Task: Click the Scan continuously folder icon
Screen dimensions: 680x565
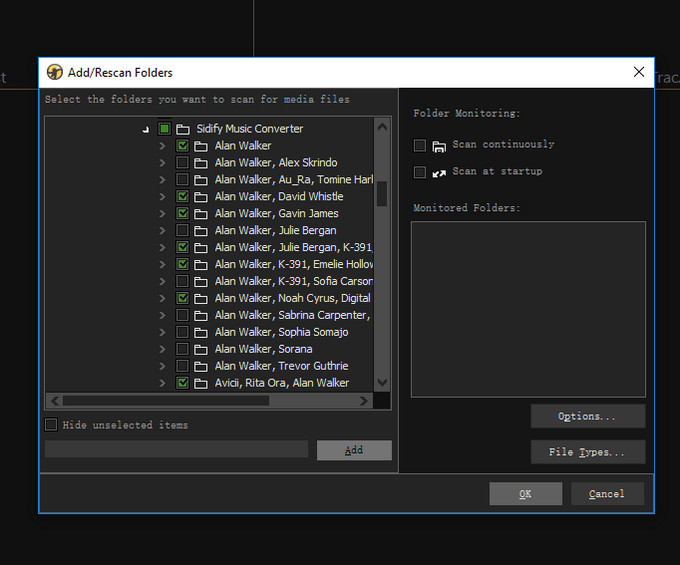Action: pyautogui.click(x=439, y=147)
